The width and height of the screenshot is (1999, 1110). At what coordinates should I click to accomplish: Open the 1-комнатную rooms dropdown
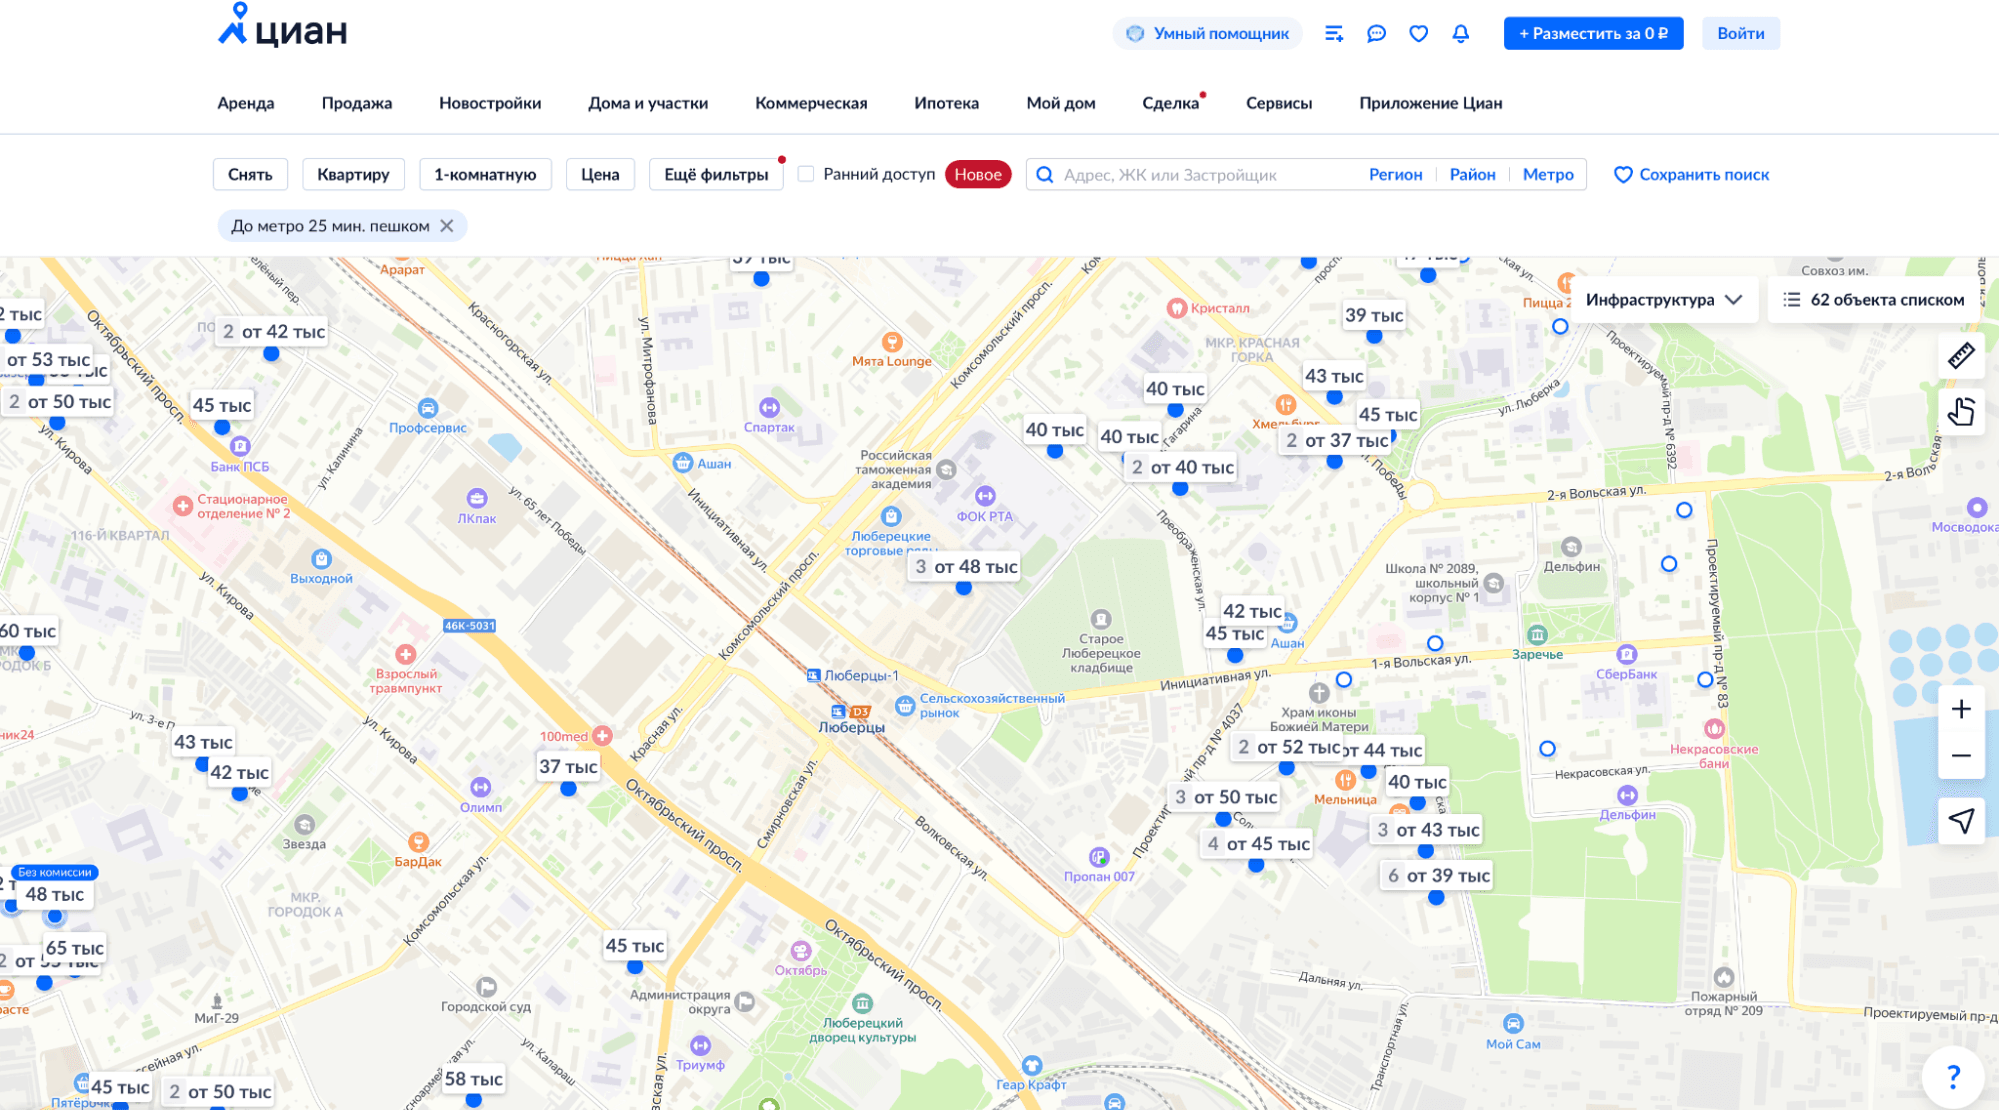click(x=485, y=175)
